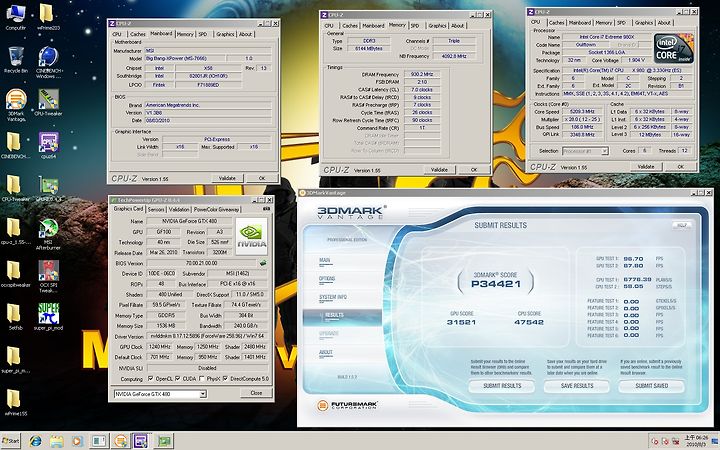Screen dimensions: 720x450
Task: Switch to Sensors tab in GPU-Z
Action: pos(156,209)
